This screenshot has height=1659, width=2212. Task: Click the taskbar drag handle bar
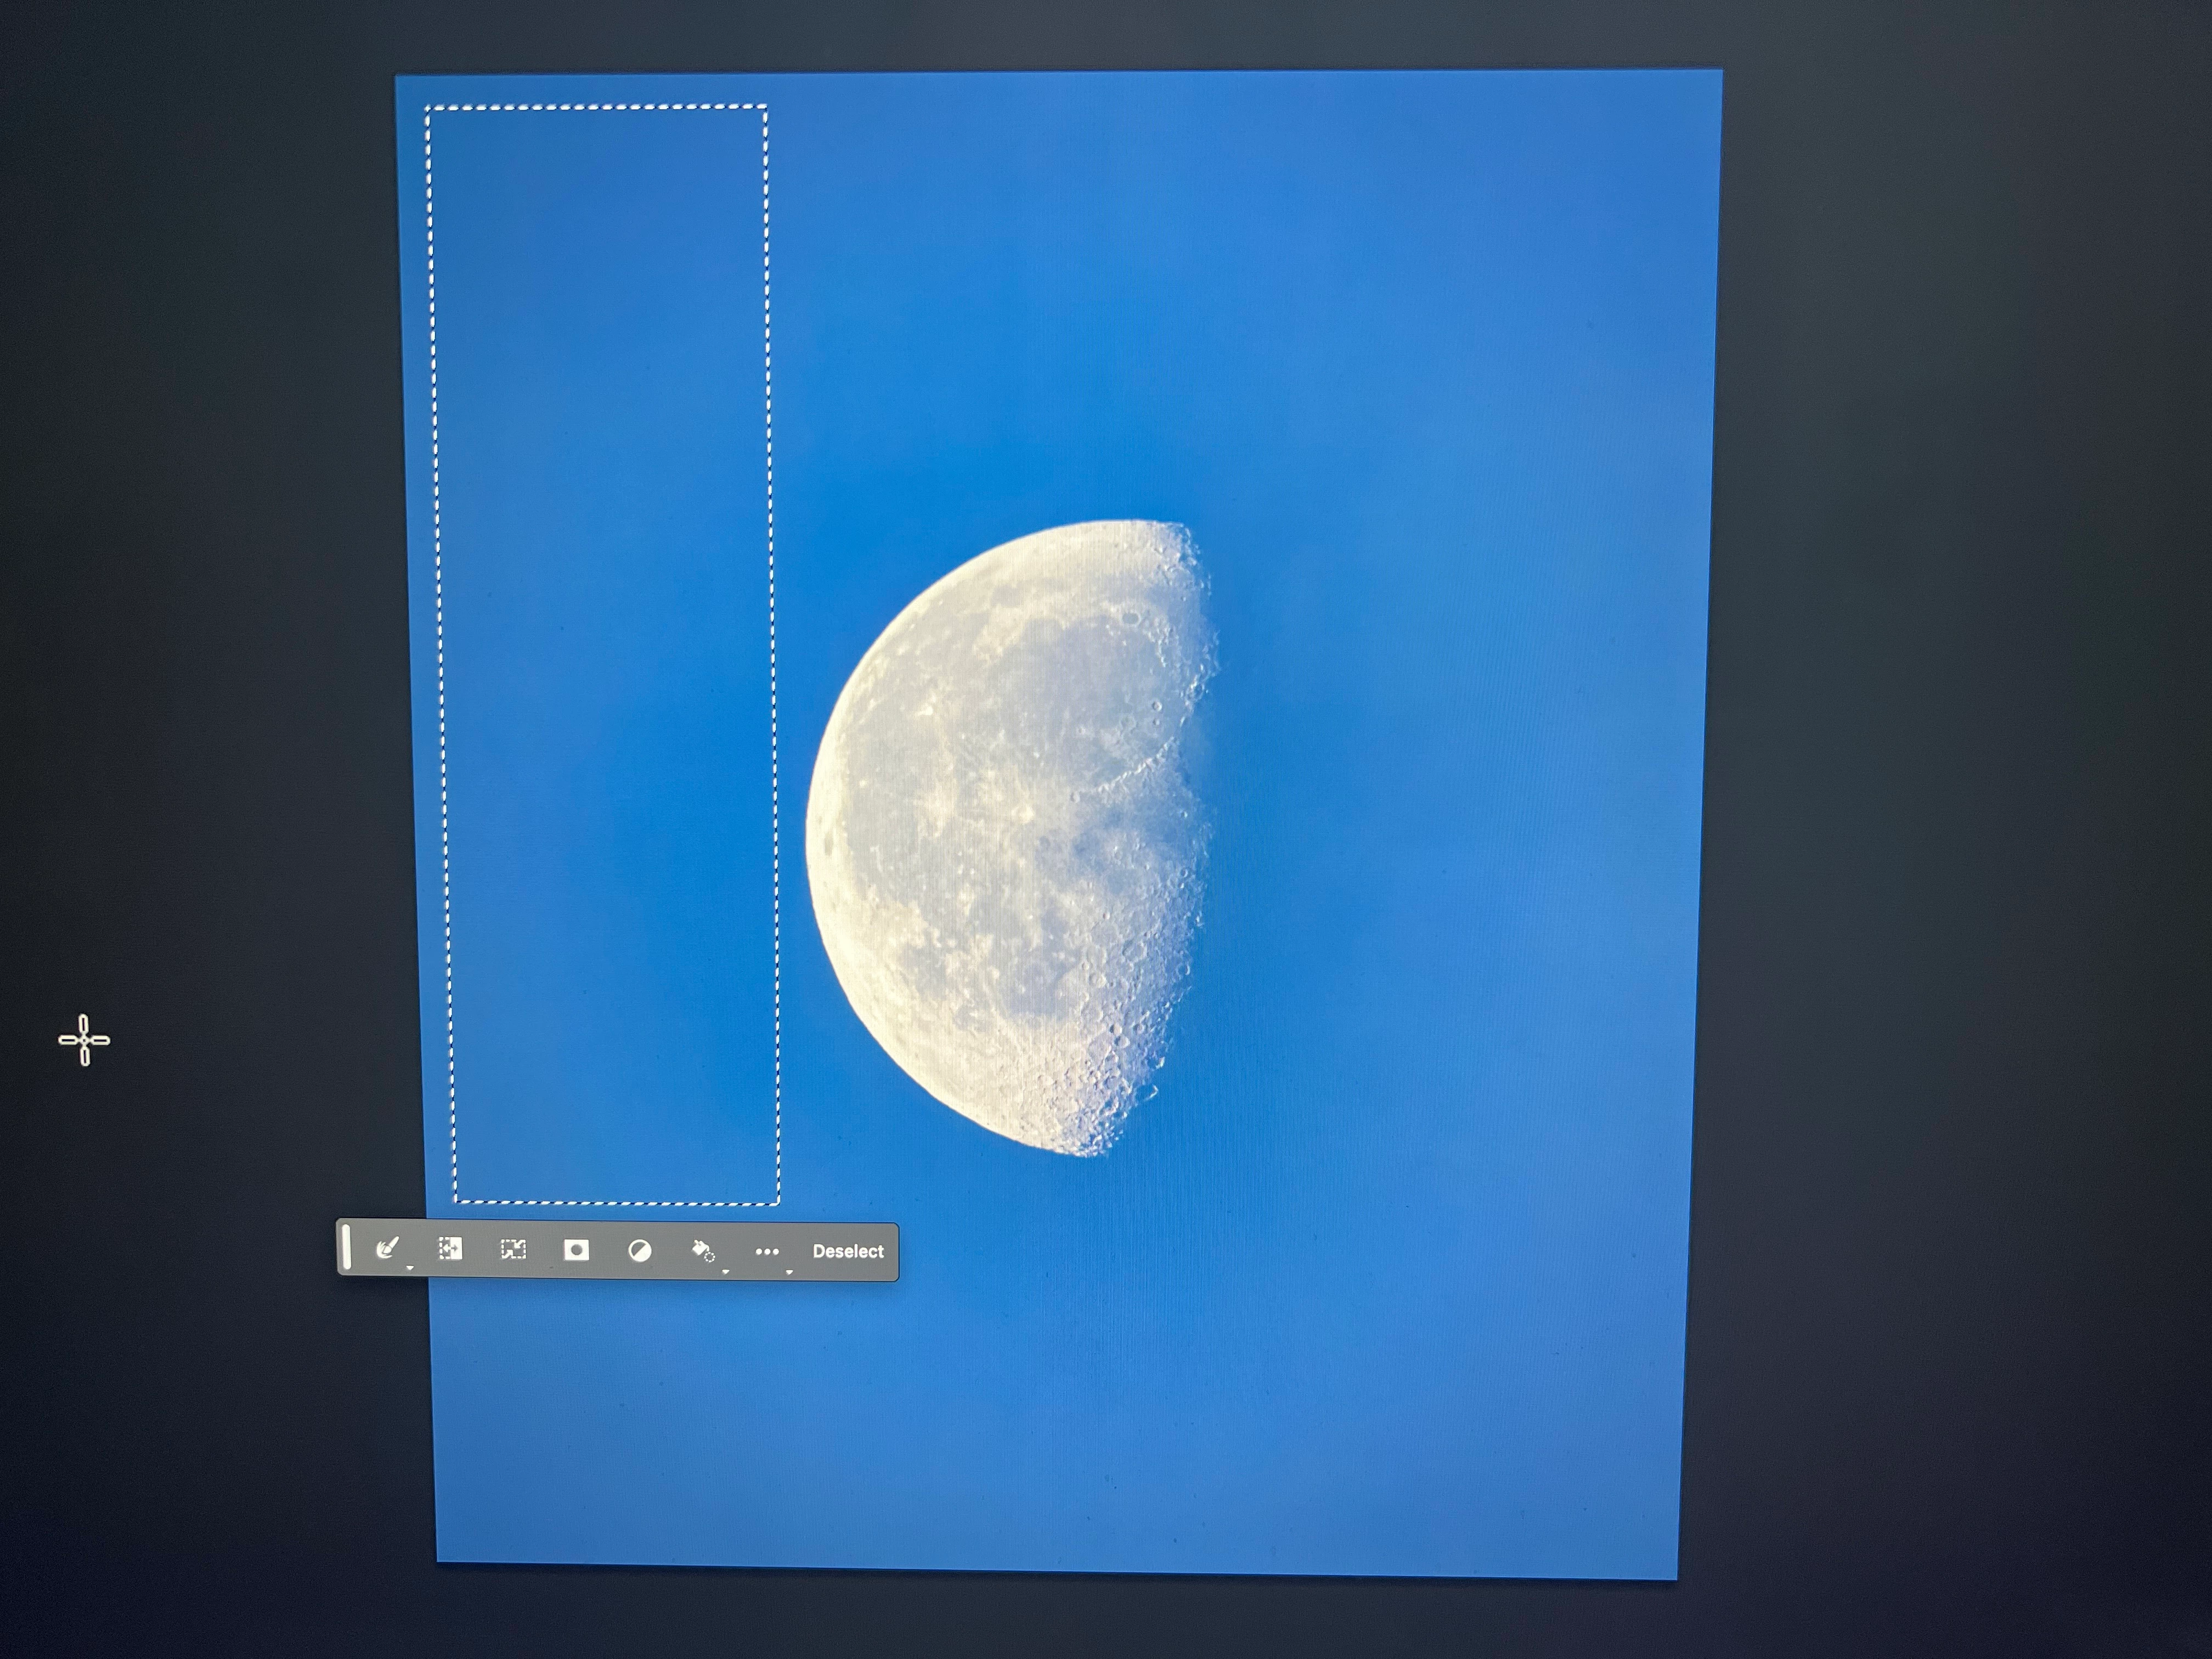pyautogui.click(x=346, y=1248)
